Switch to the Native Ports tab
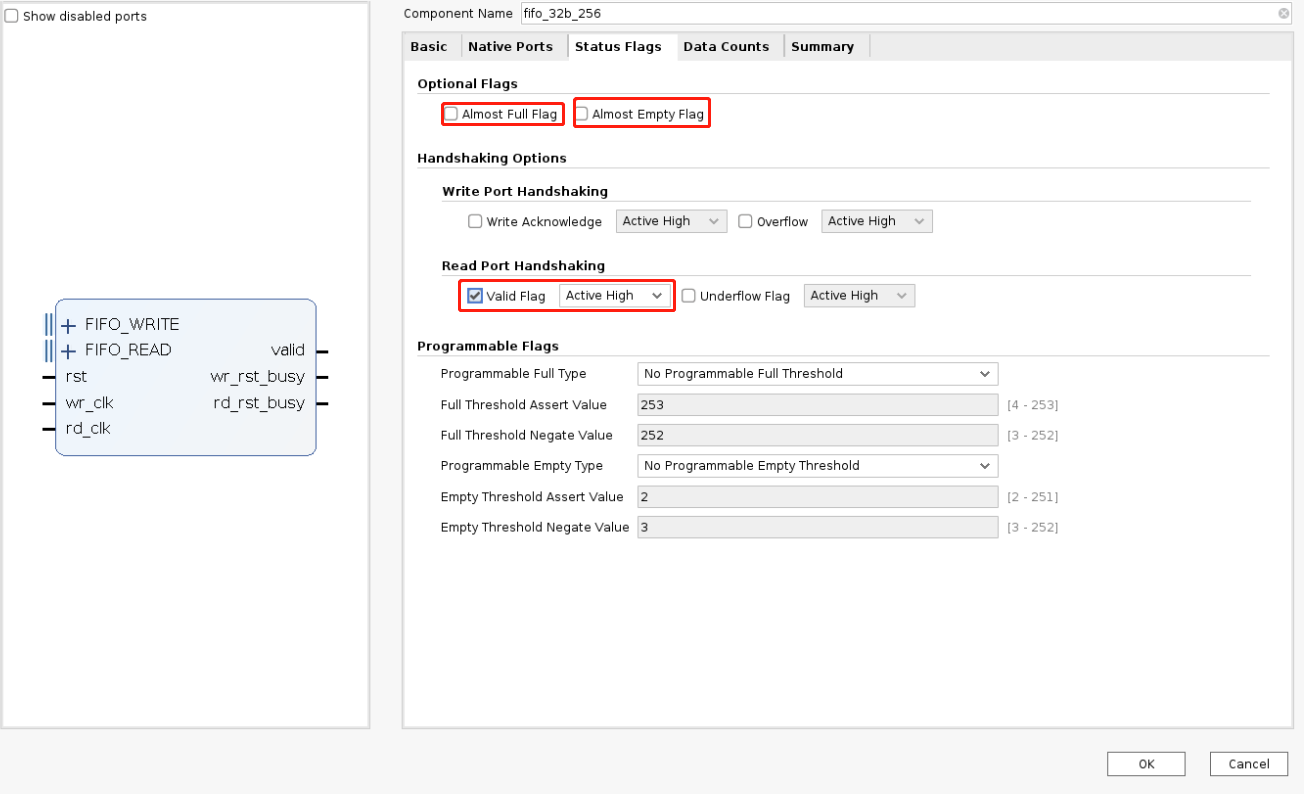 point(511,46)
